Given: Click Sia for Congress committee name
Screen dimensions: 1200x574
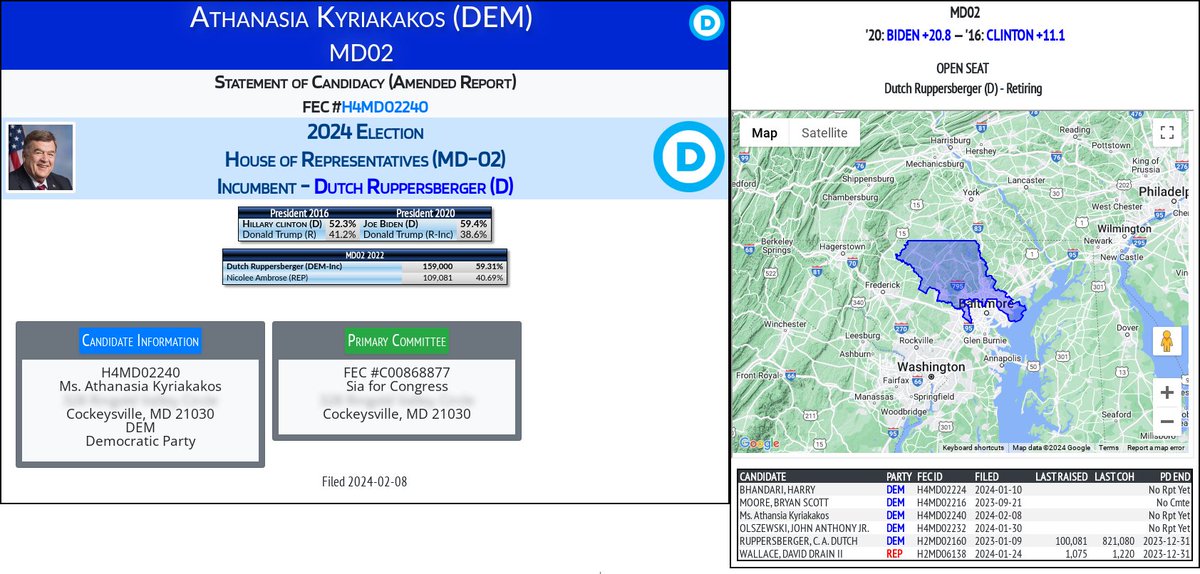Looking at the screenshot, I should [x=397, y=386].
